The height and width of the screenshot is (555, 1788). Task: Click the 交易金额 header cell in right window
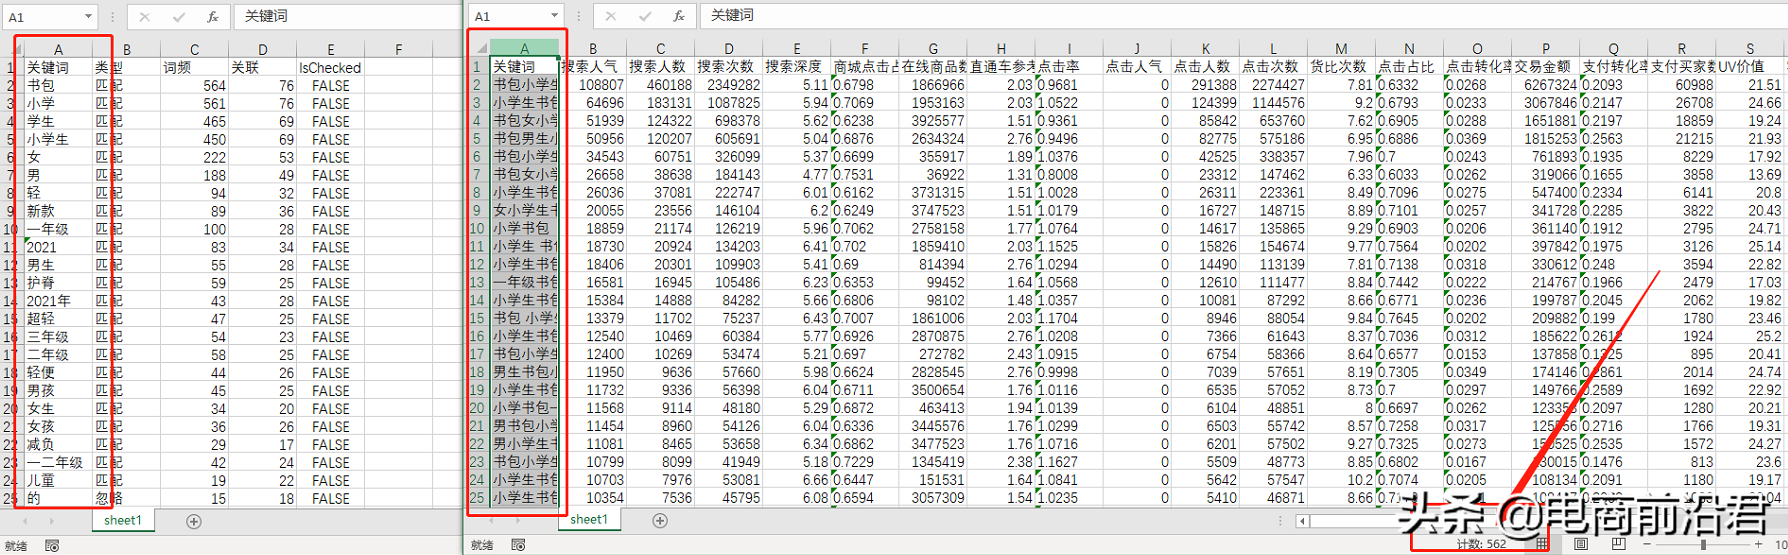point(1545,67)
